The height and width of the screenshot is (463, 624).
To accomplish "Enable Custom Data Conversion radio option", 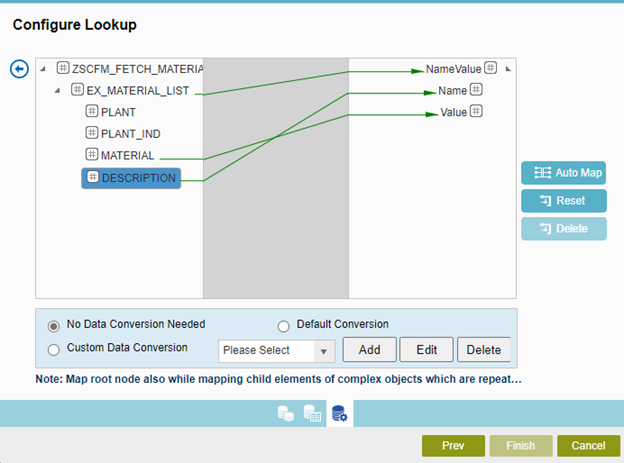I will (x=54, y=349).
